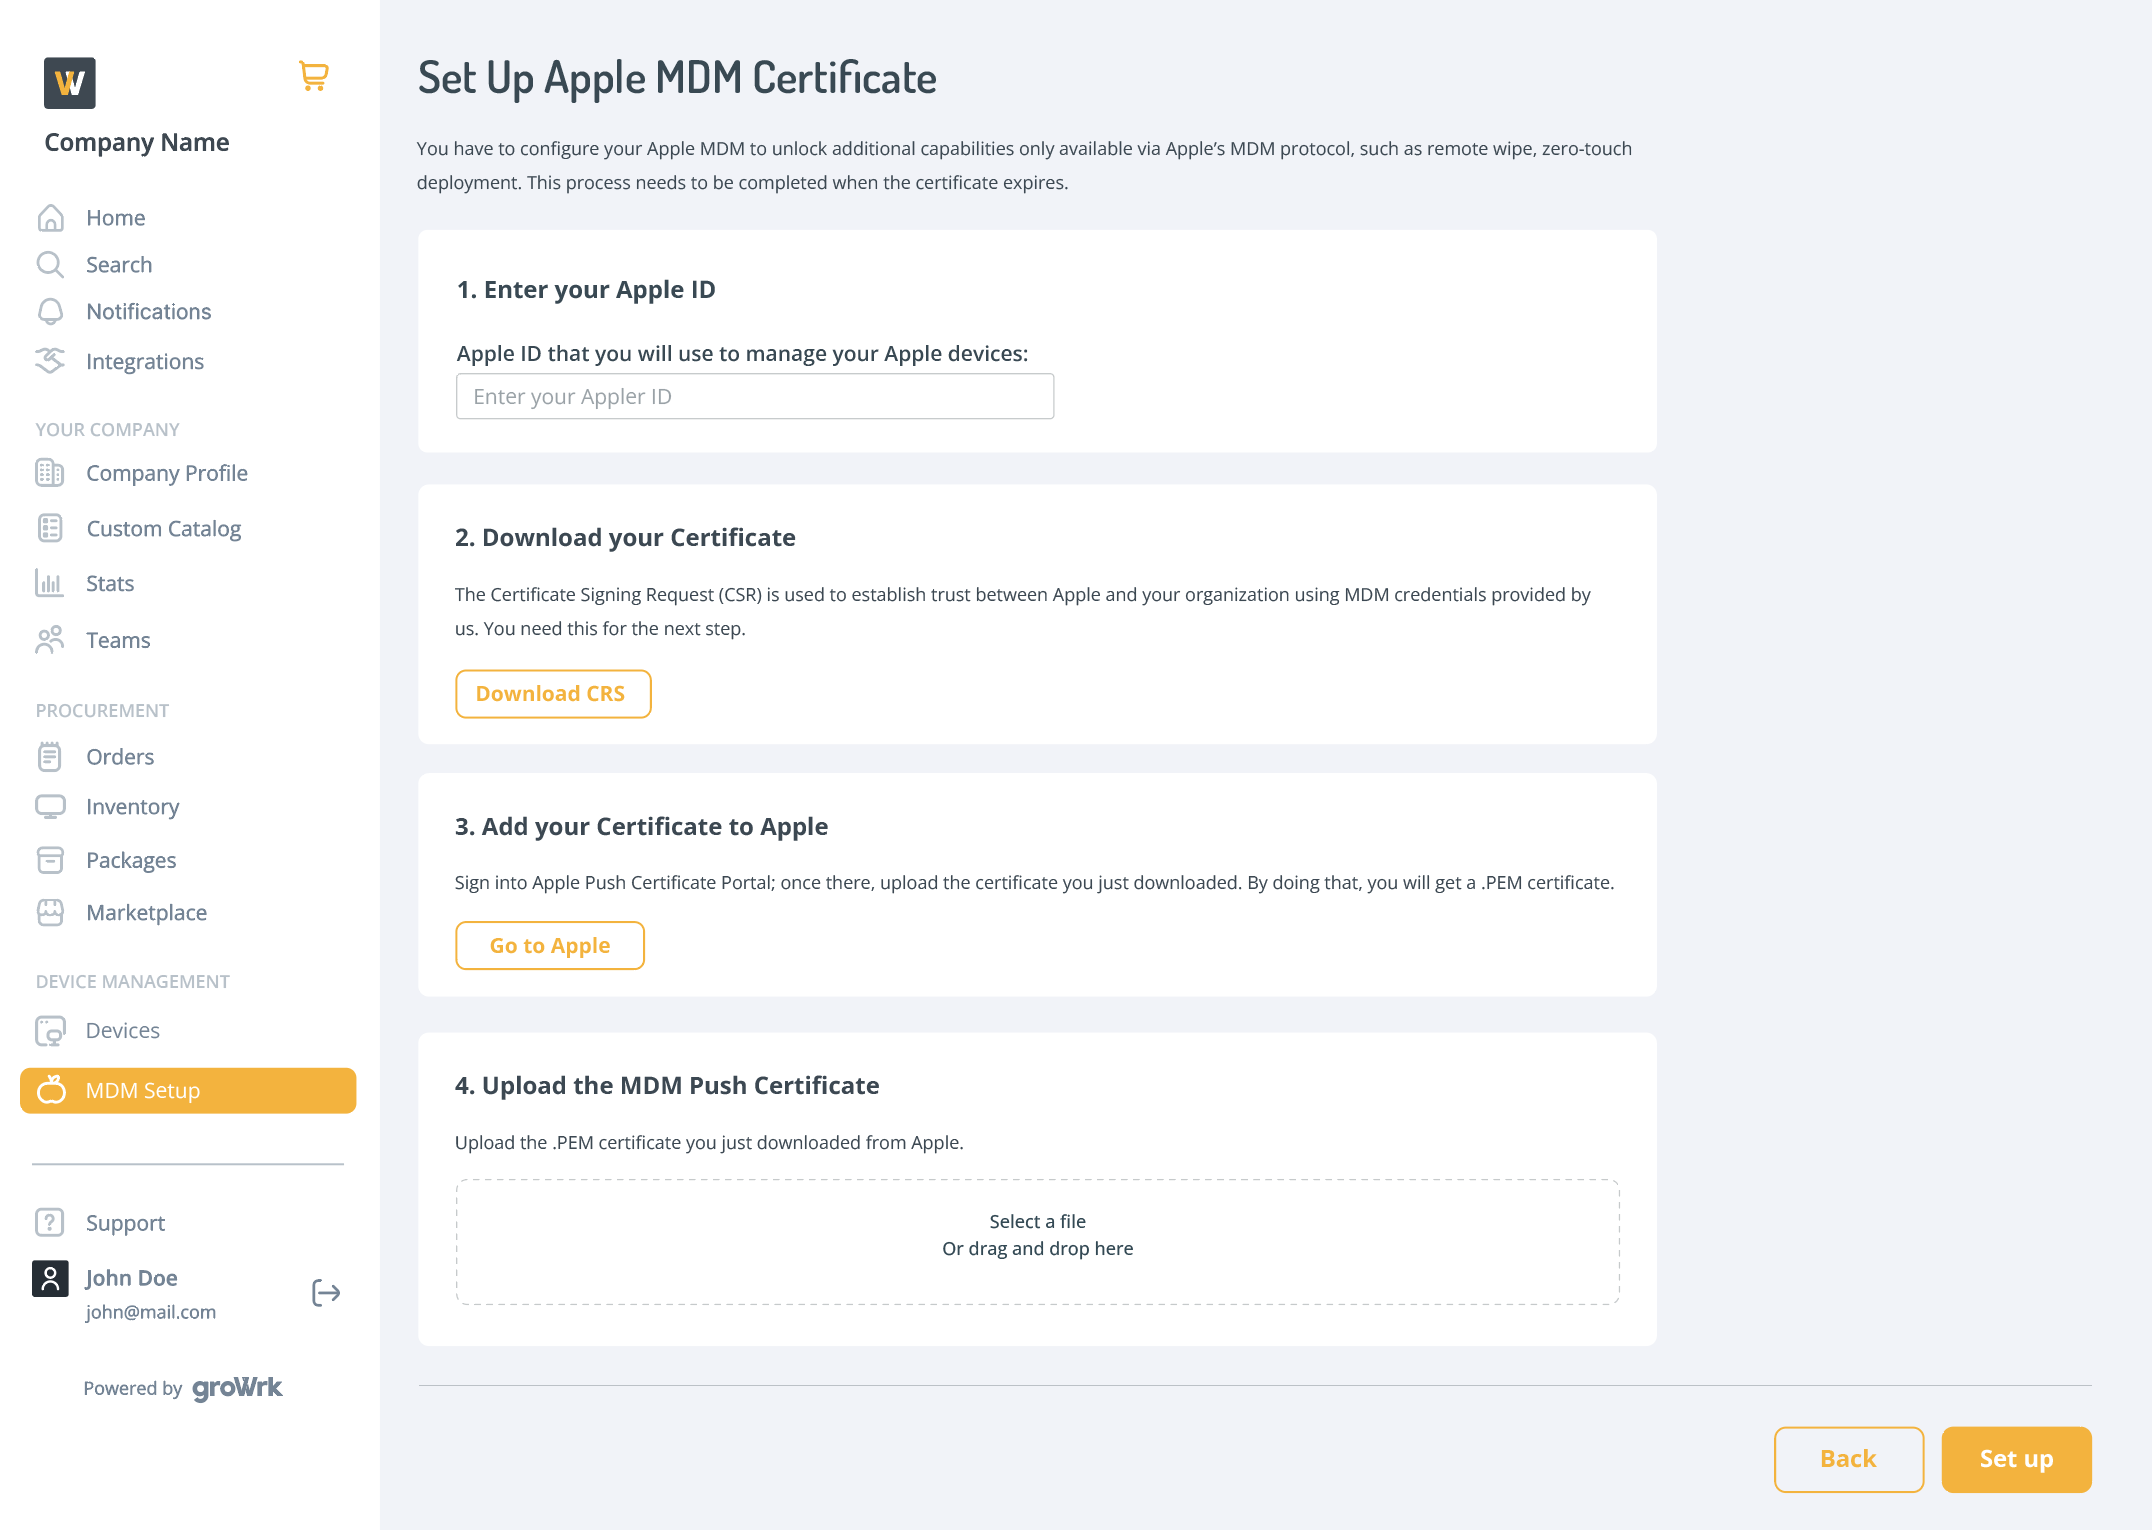Click the shopping cart icon

coord(313,76)
